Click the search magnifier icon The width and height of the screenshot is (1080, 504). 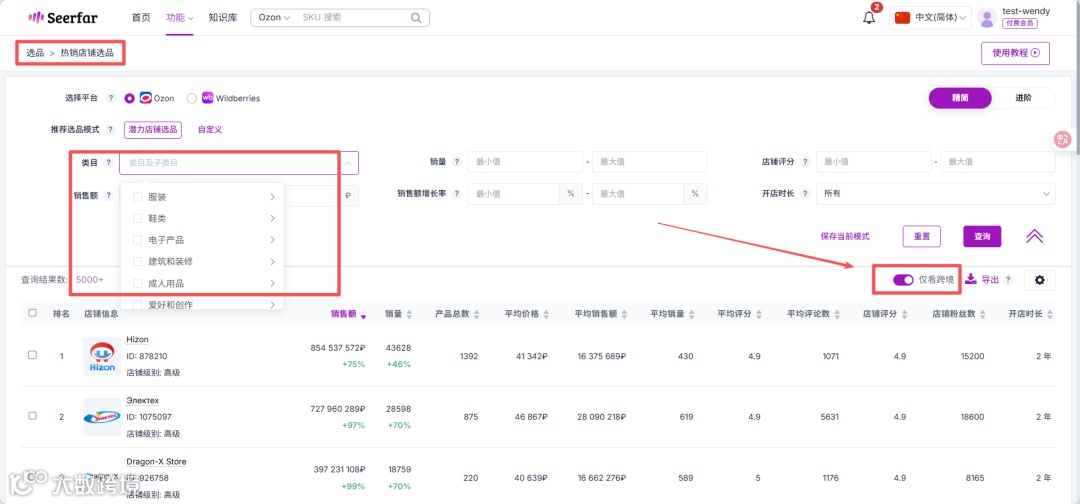click(416, 18)
